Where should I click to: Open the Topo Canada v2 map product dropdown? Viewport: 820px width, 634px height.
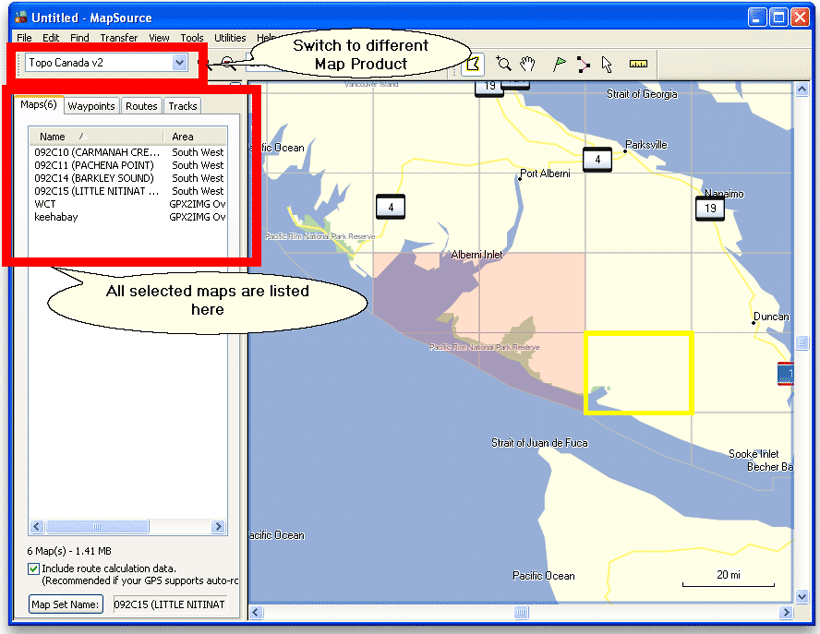(x=179, y=63)
